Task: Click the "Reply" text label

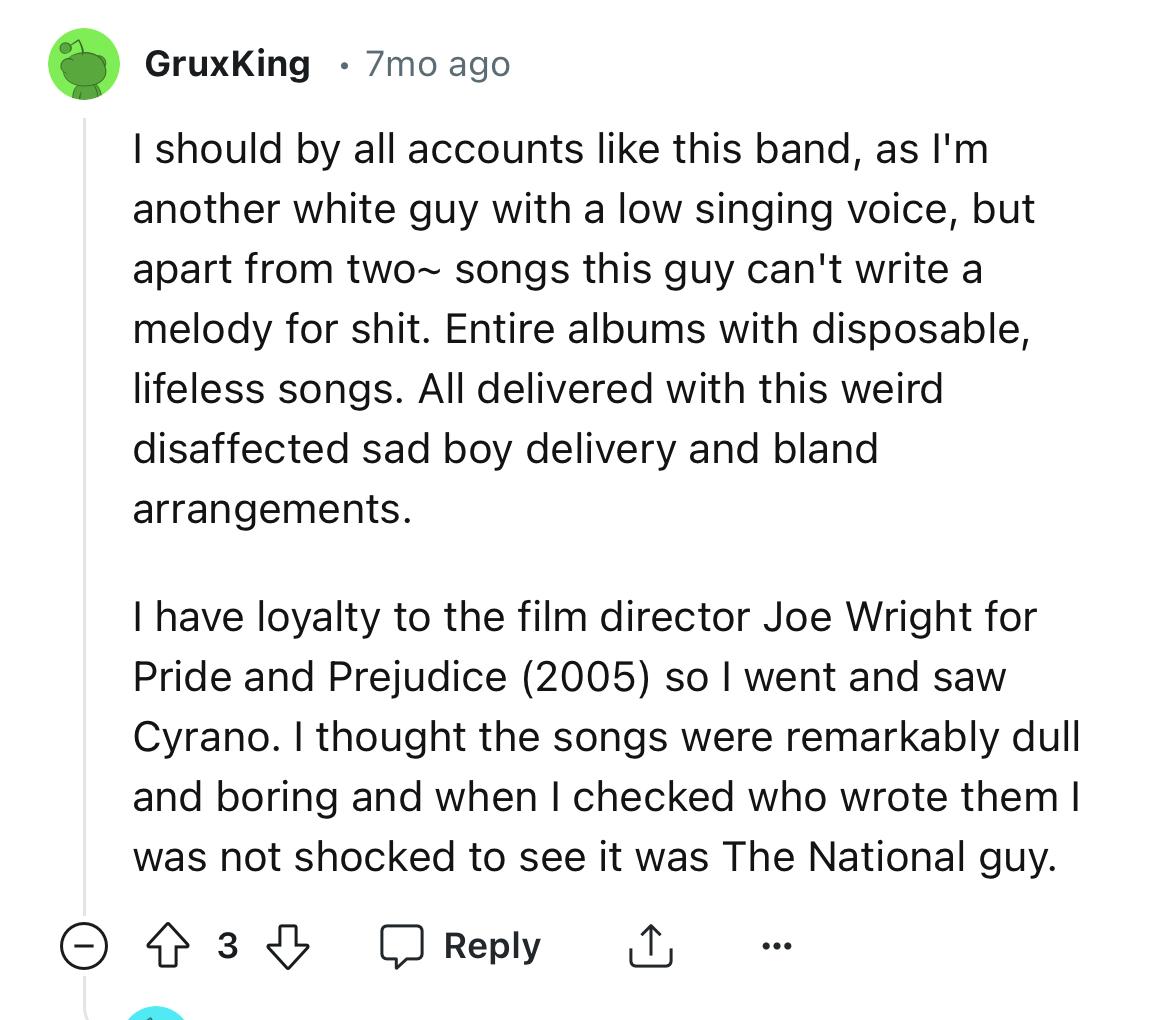Action: point(492,946)
